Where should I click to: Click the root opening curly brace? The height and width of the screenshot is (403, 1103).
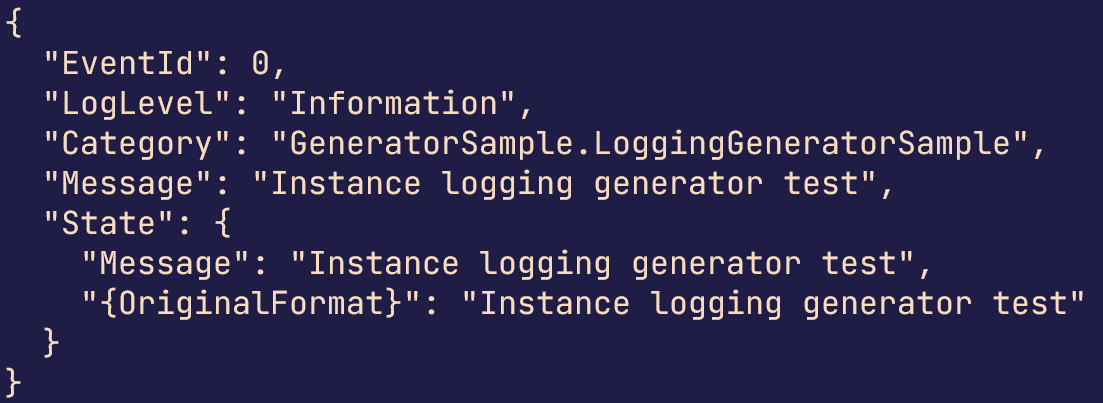13,23
